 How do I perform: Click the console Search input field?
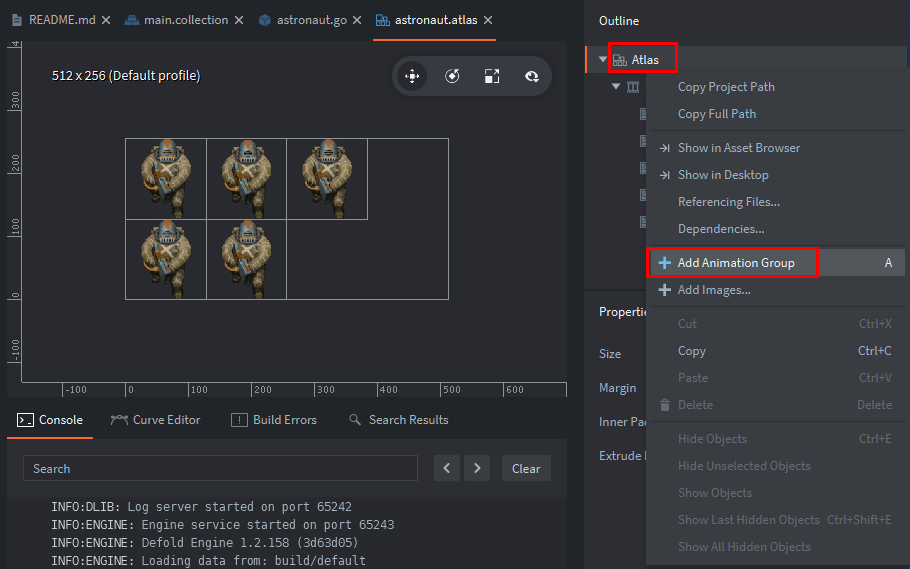(220, 469)
